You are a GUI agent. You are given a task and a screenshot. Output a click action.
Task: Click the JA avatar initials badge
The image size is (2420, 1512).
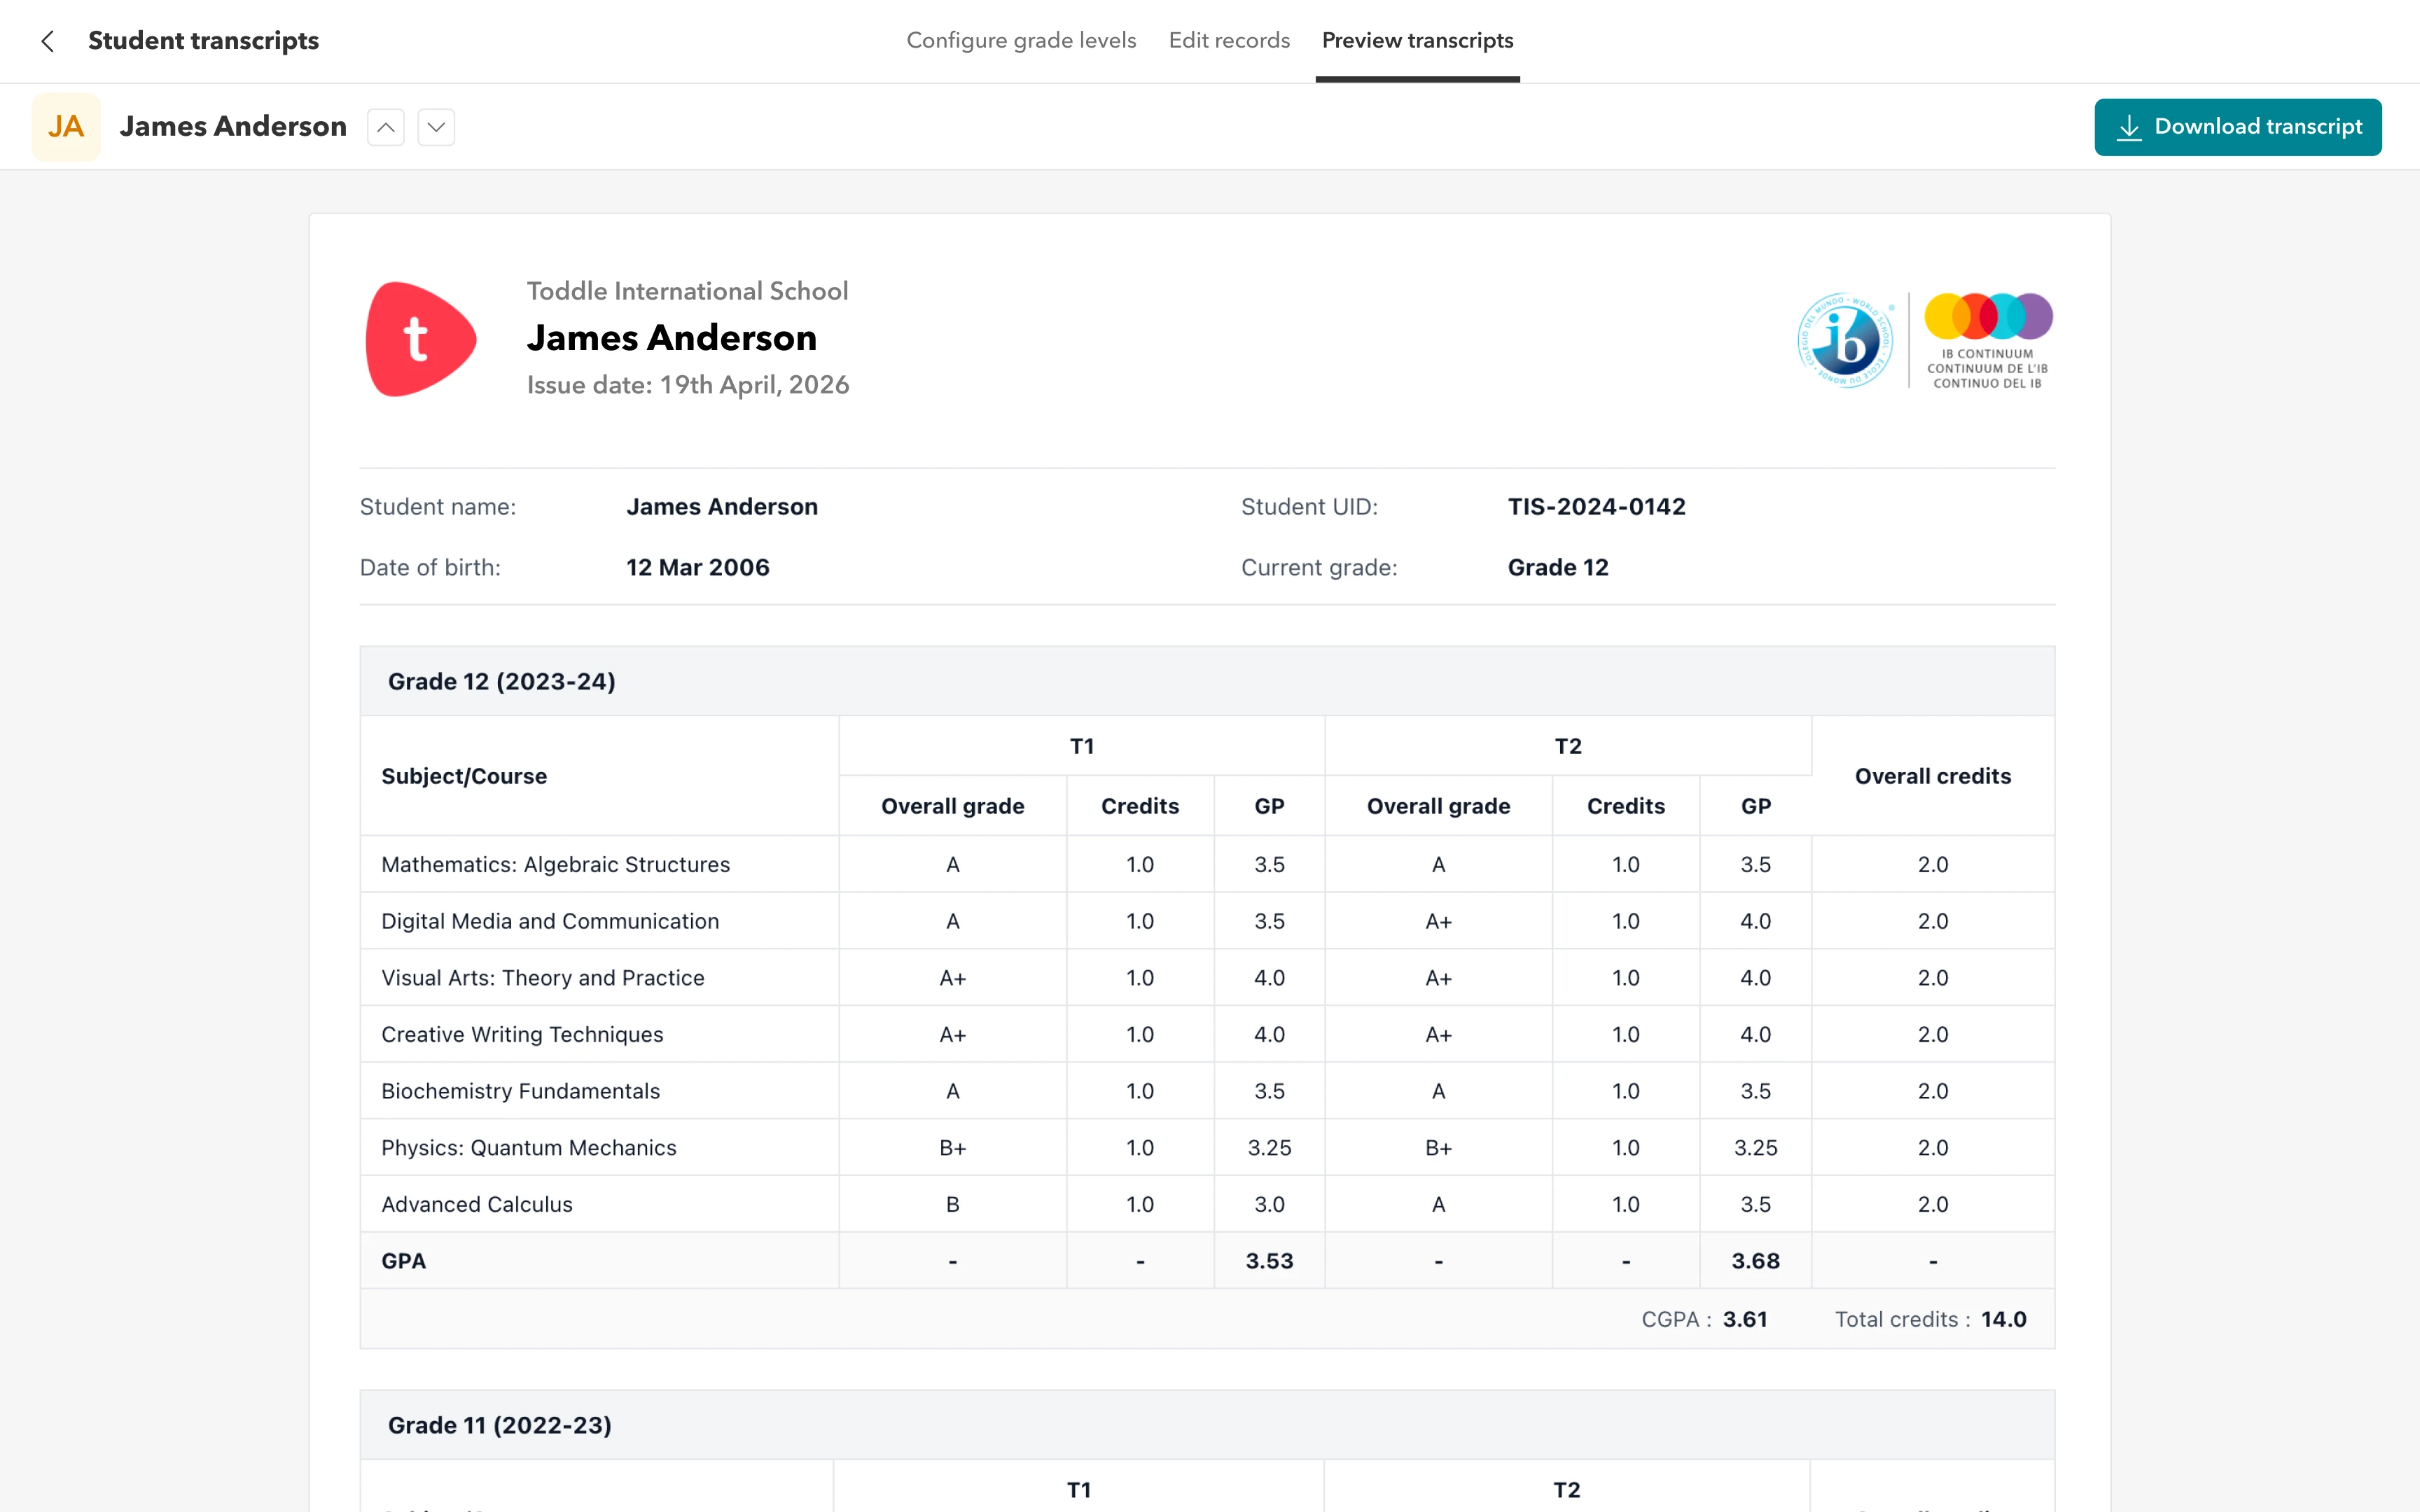[66, 127]
